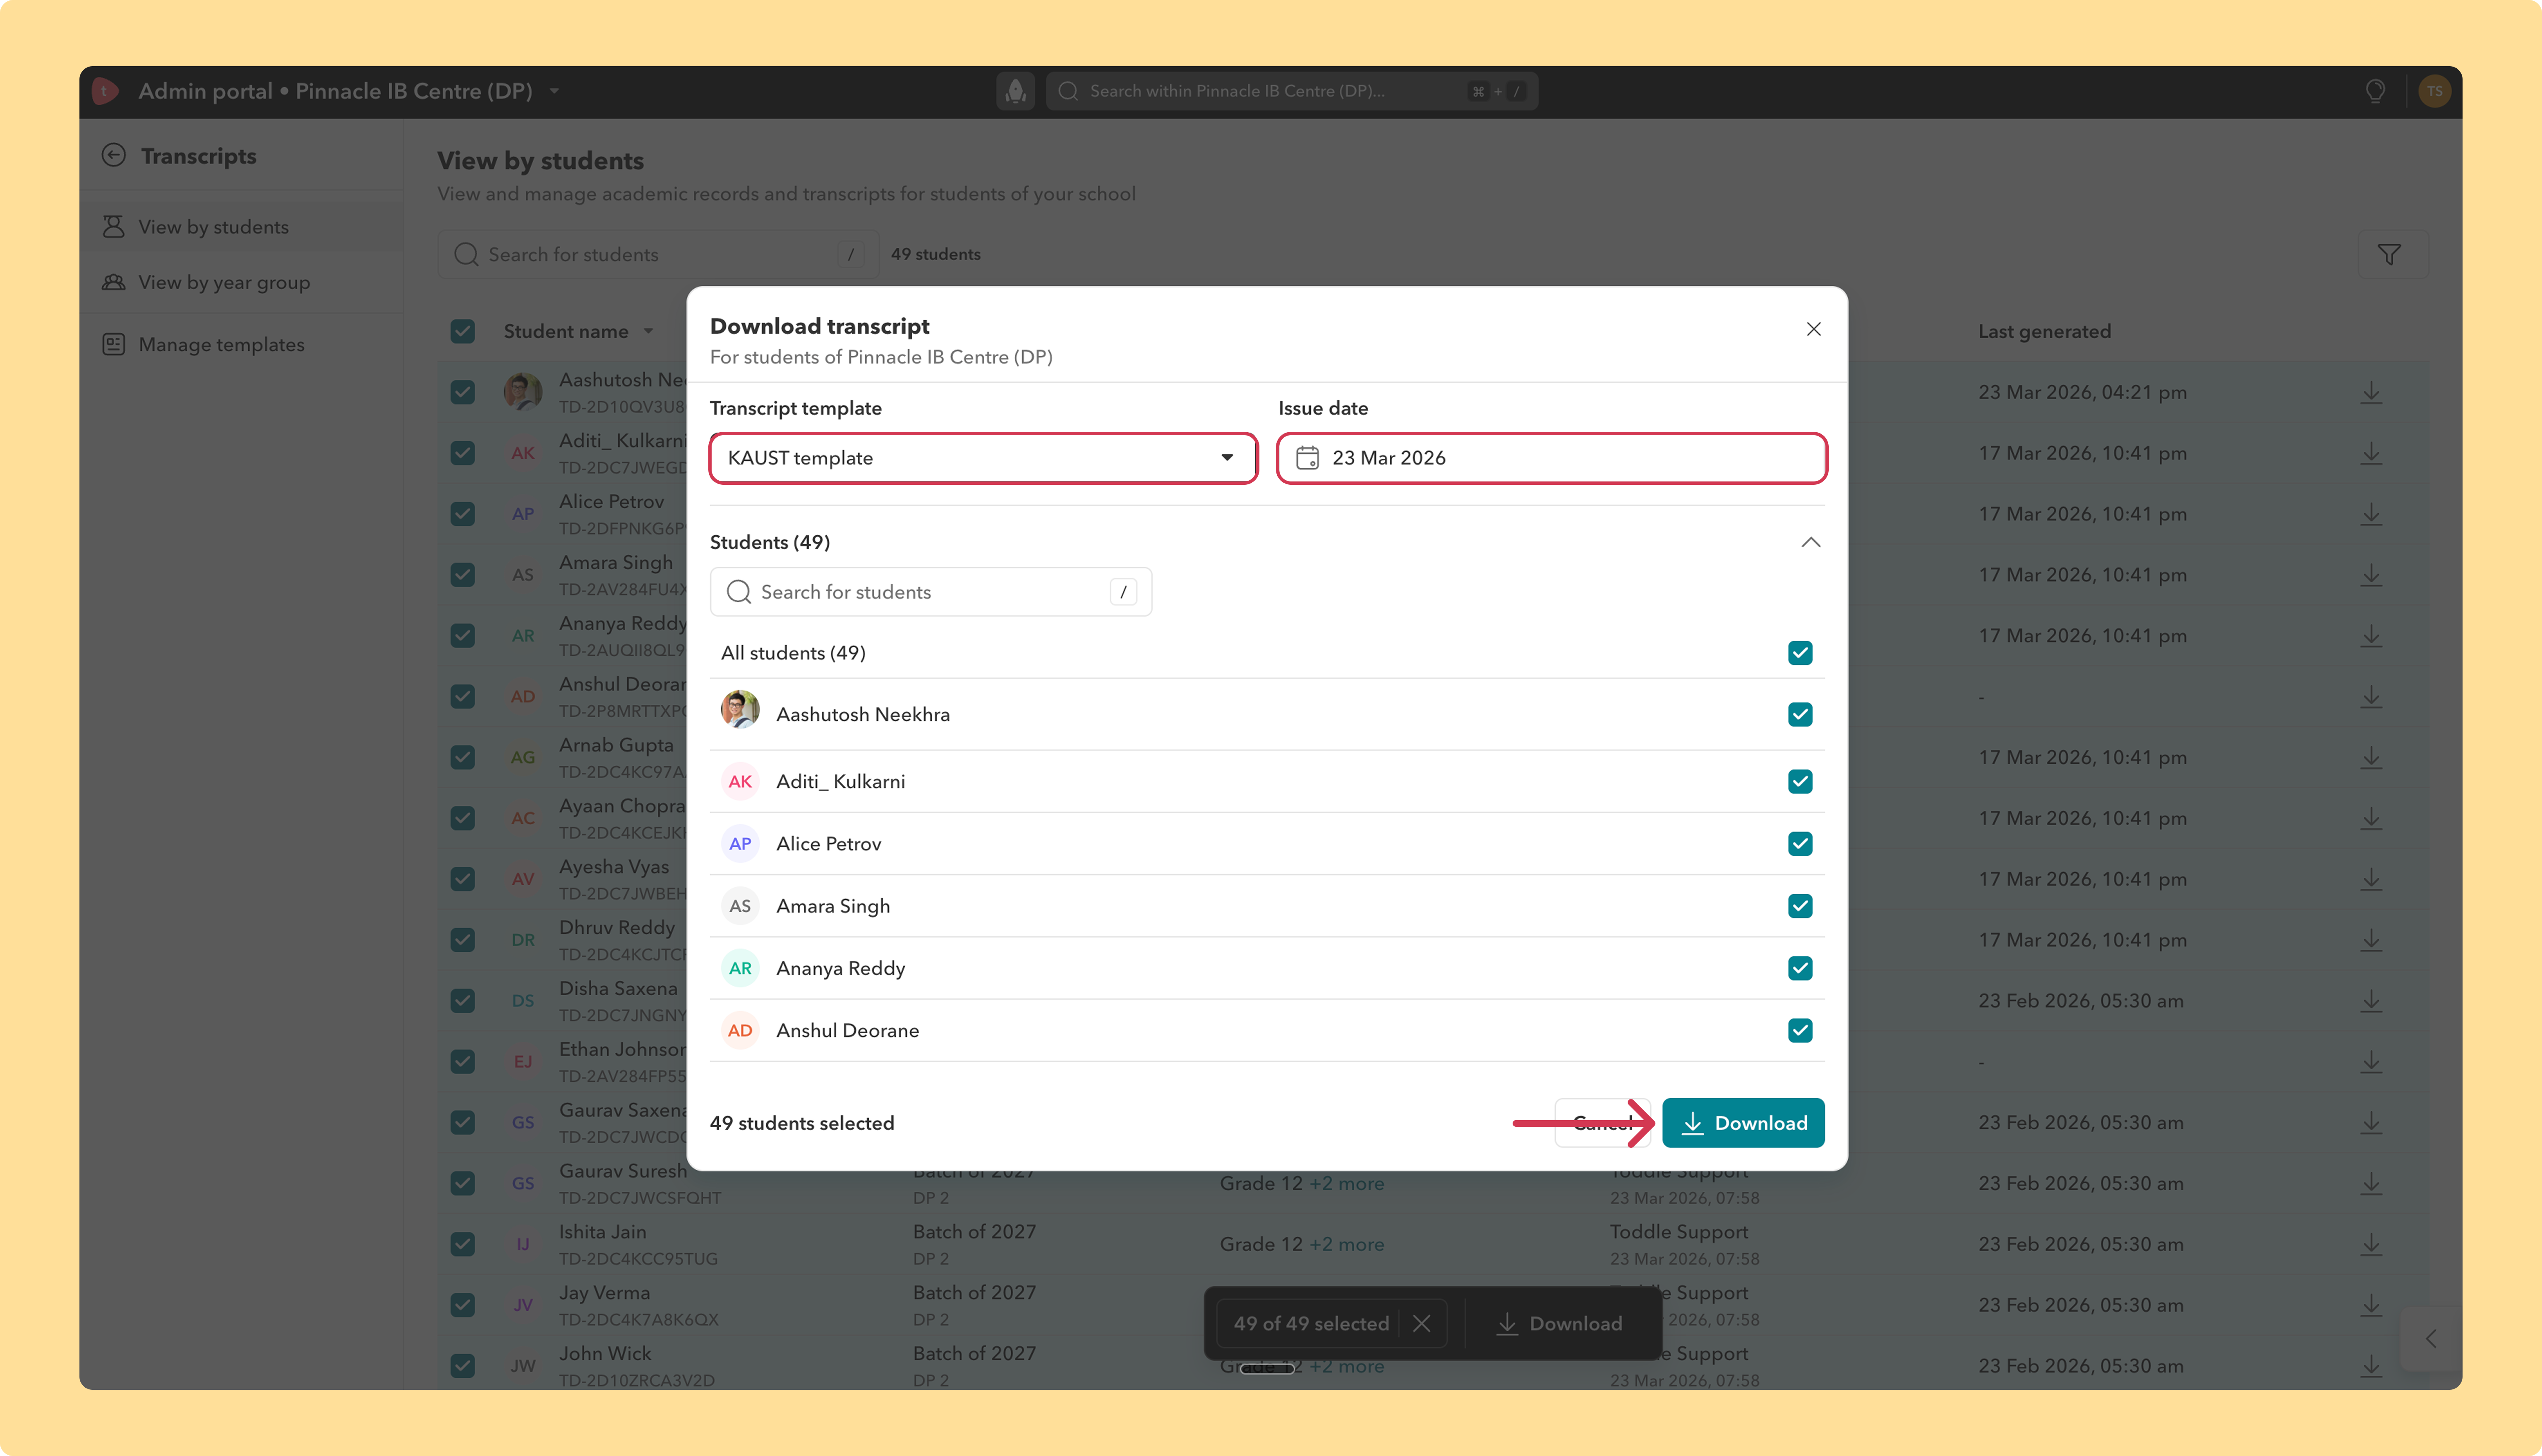The height and width of the screenshot is (1456, 2542).
Task: Click the calendar icon in Issue date
Action: pyautogui.click(x=1307, y=458)
